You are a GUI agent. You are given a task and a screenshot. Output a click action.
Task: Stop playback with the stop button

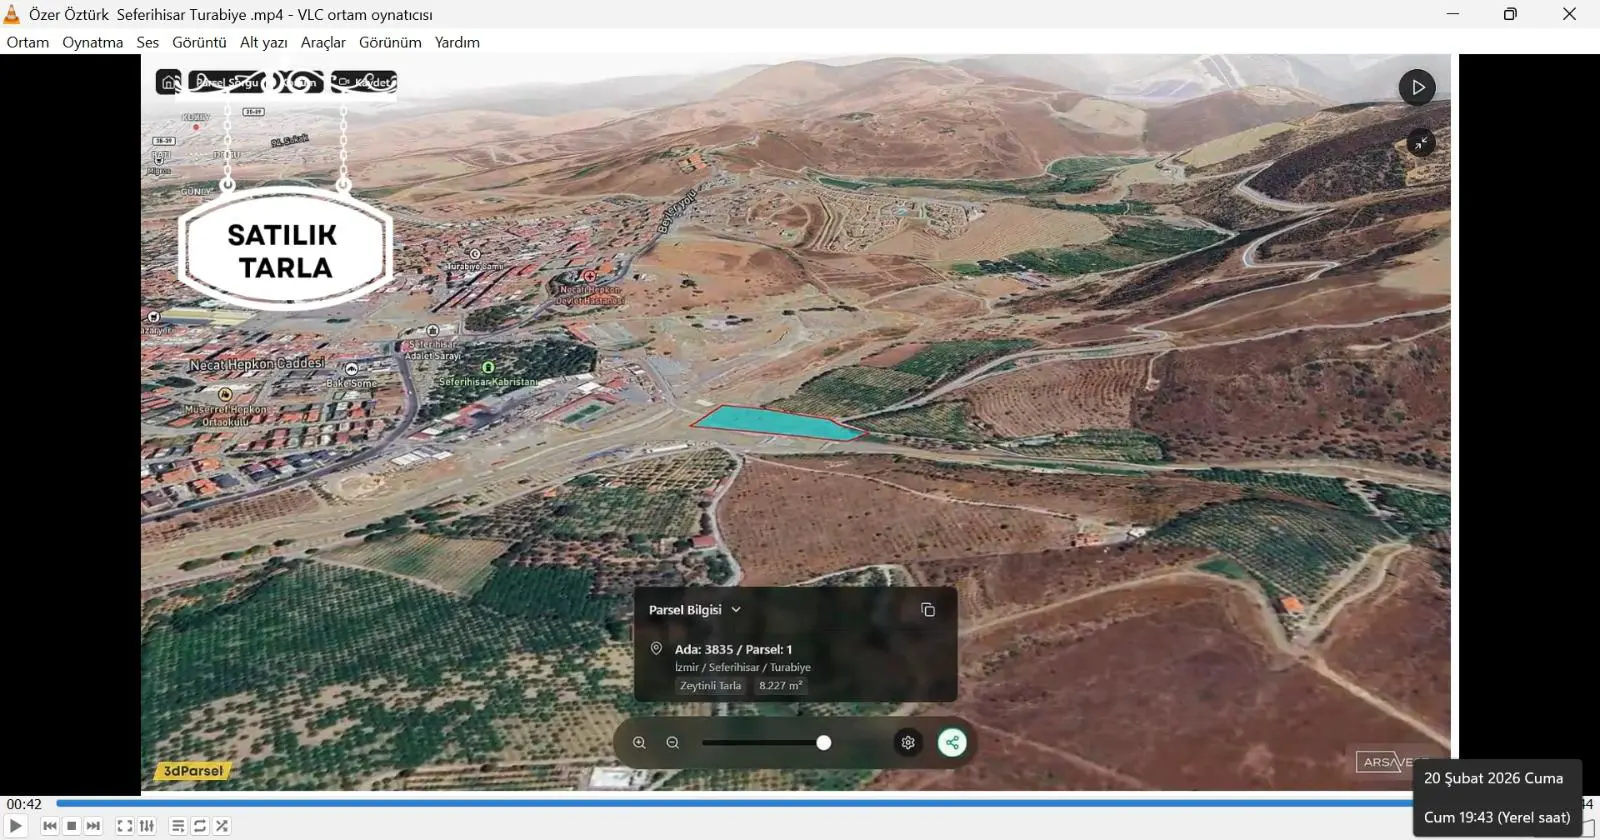[72, 826]
